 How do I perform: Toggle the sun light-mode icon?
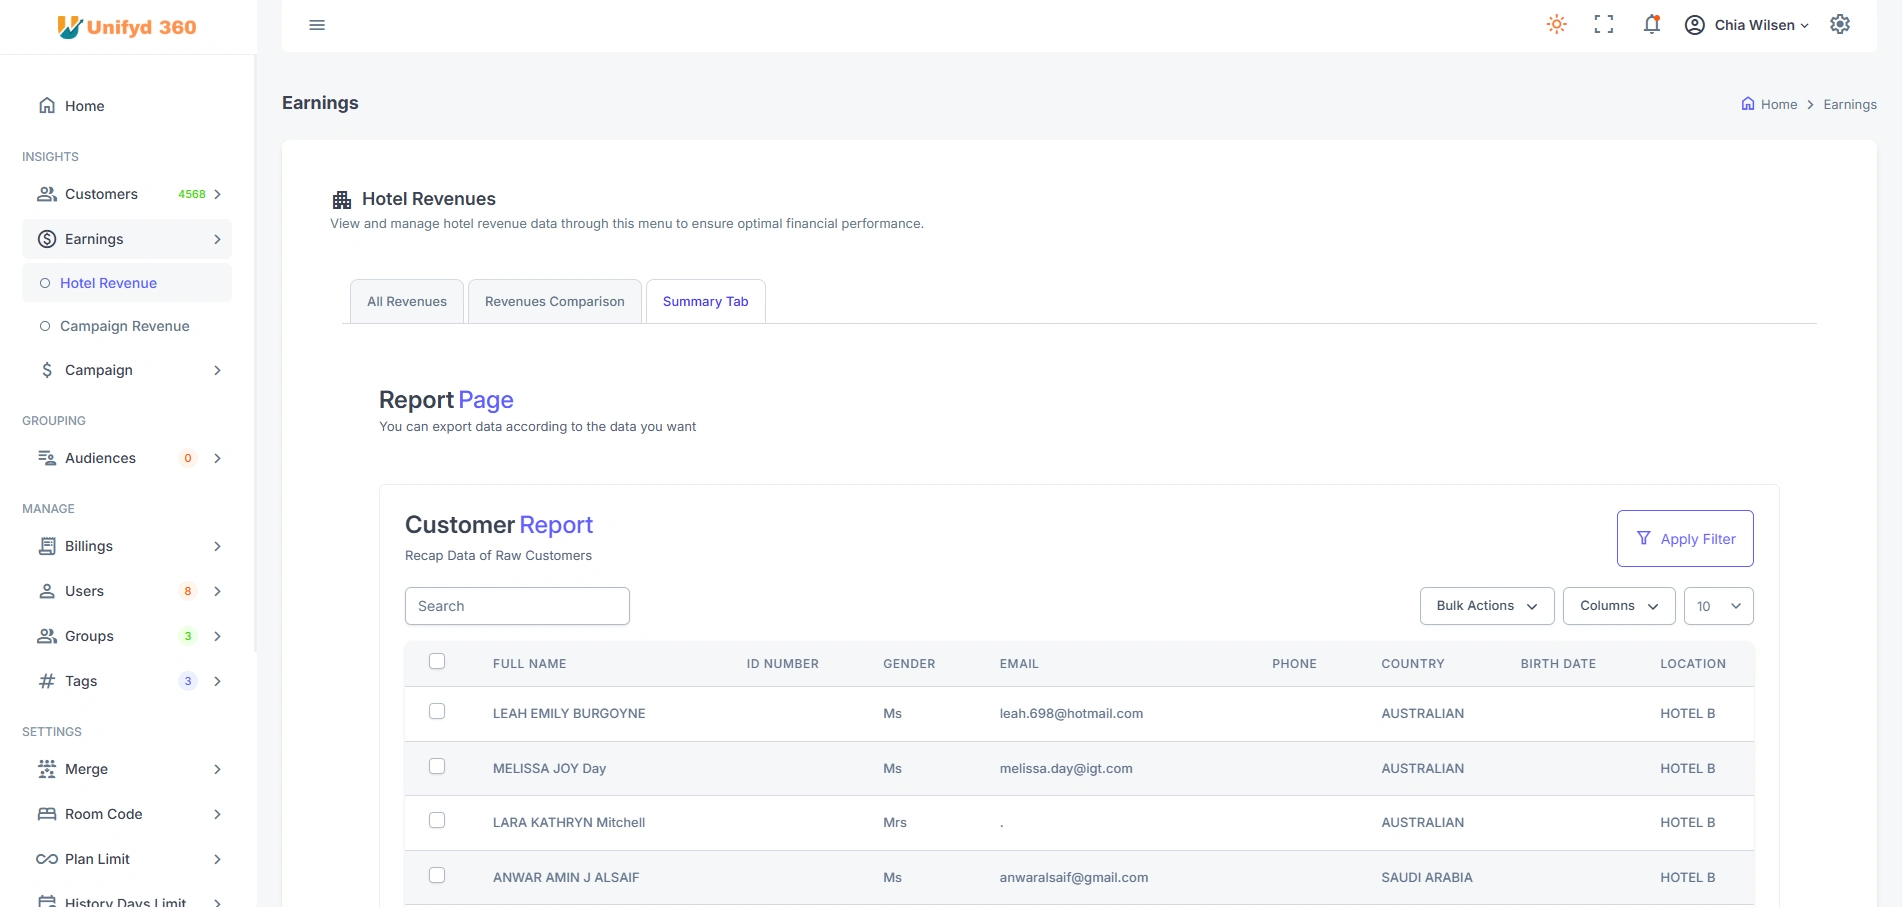tap(1556, 25)
